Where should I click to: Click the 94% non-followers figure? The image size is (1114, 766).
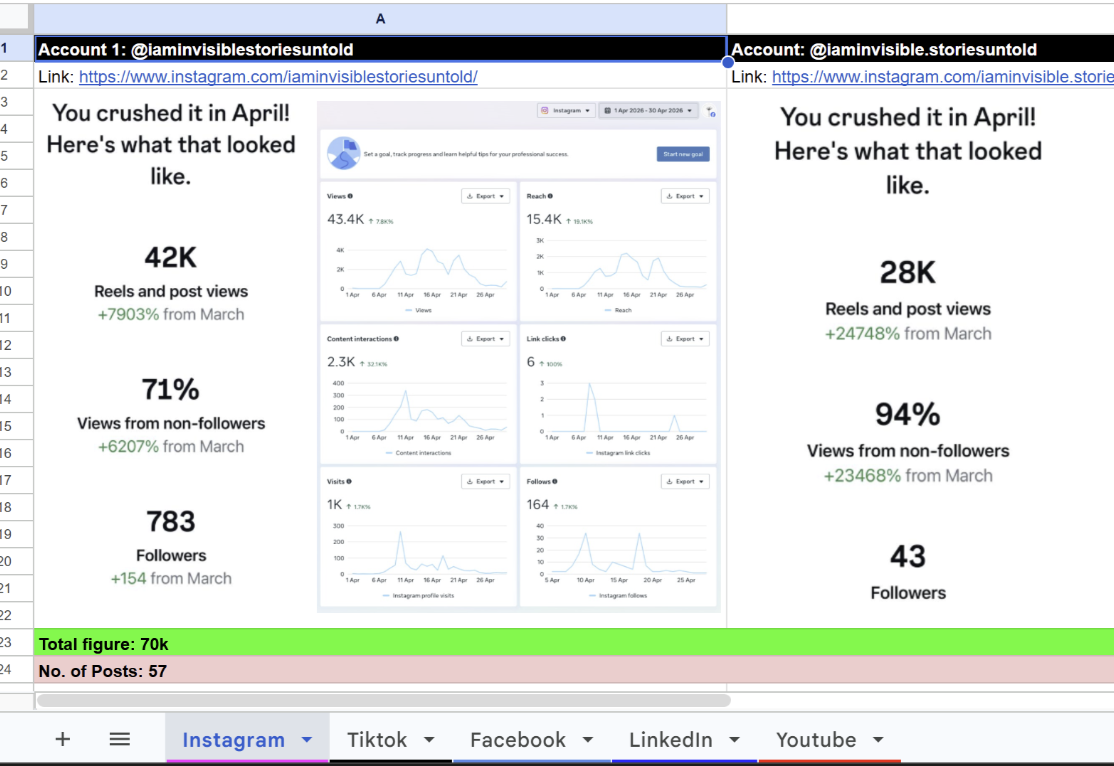(x=908, y=414)
